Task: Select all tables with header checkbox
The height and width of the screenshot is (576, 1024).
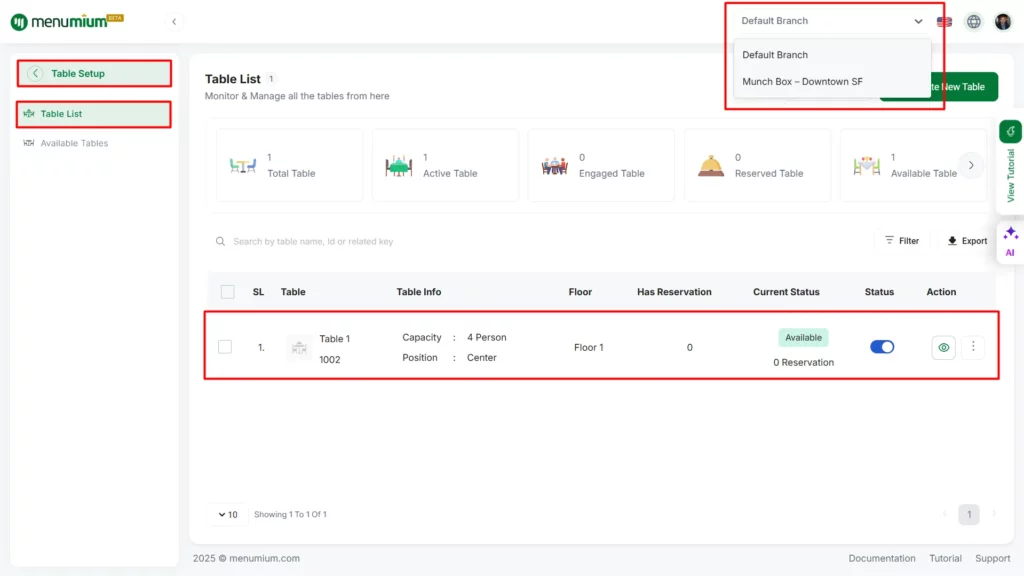Action: click(227, 292)
